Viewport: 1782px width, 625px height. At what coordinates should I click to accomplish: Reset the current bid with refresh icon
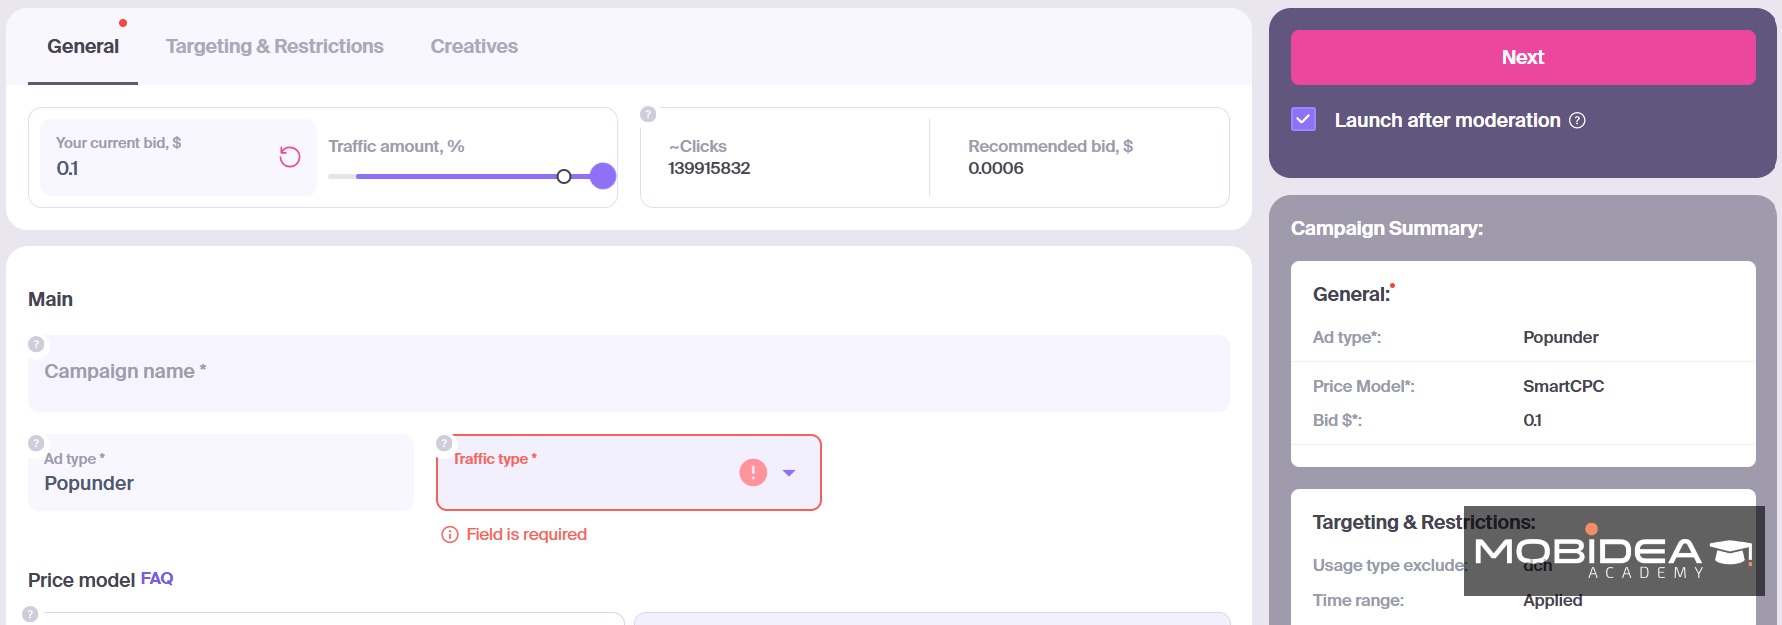(290, 157)
